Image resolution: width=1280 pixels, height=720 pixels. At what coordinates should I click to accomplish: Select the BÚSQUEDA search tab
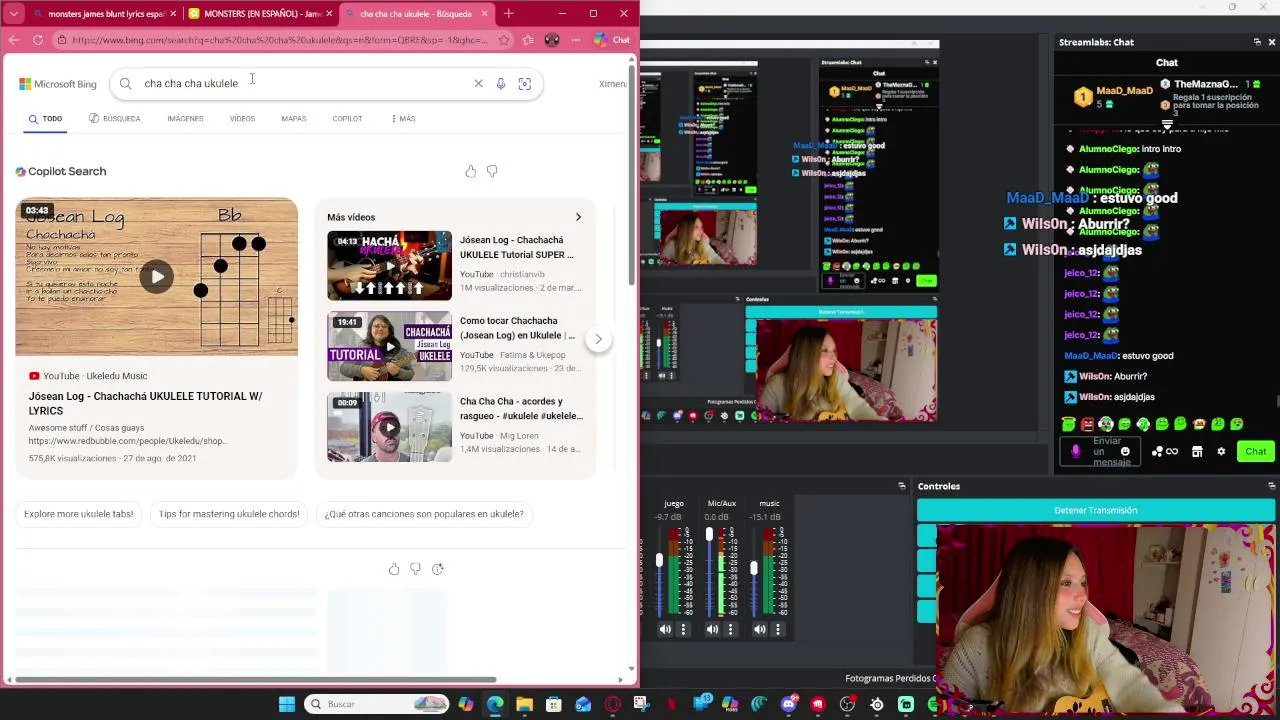[114, 118]
